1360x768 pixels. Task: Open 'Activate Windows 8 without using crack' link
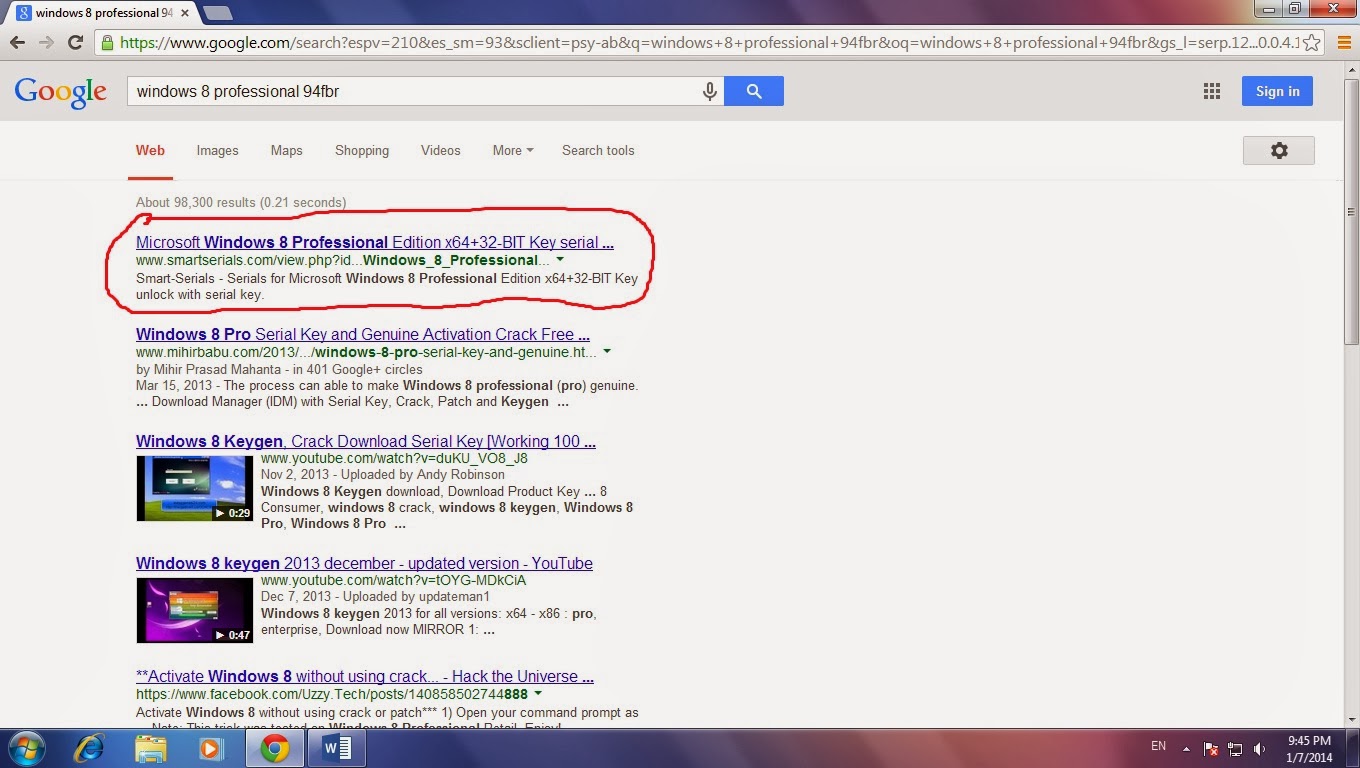click(x=365, y=676)
